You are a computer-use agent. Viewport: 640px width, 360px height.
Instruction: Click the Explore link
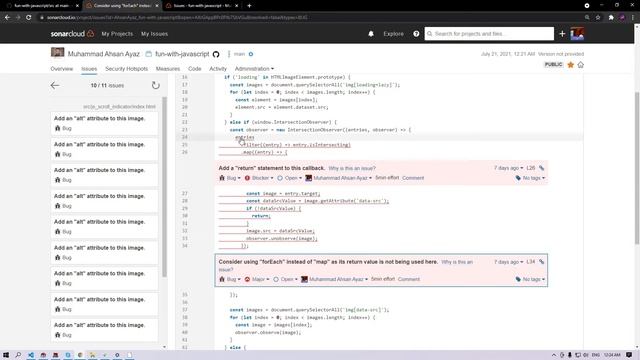393,34
